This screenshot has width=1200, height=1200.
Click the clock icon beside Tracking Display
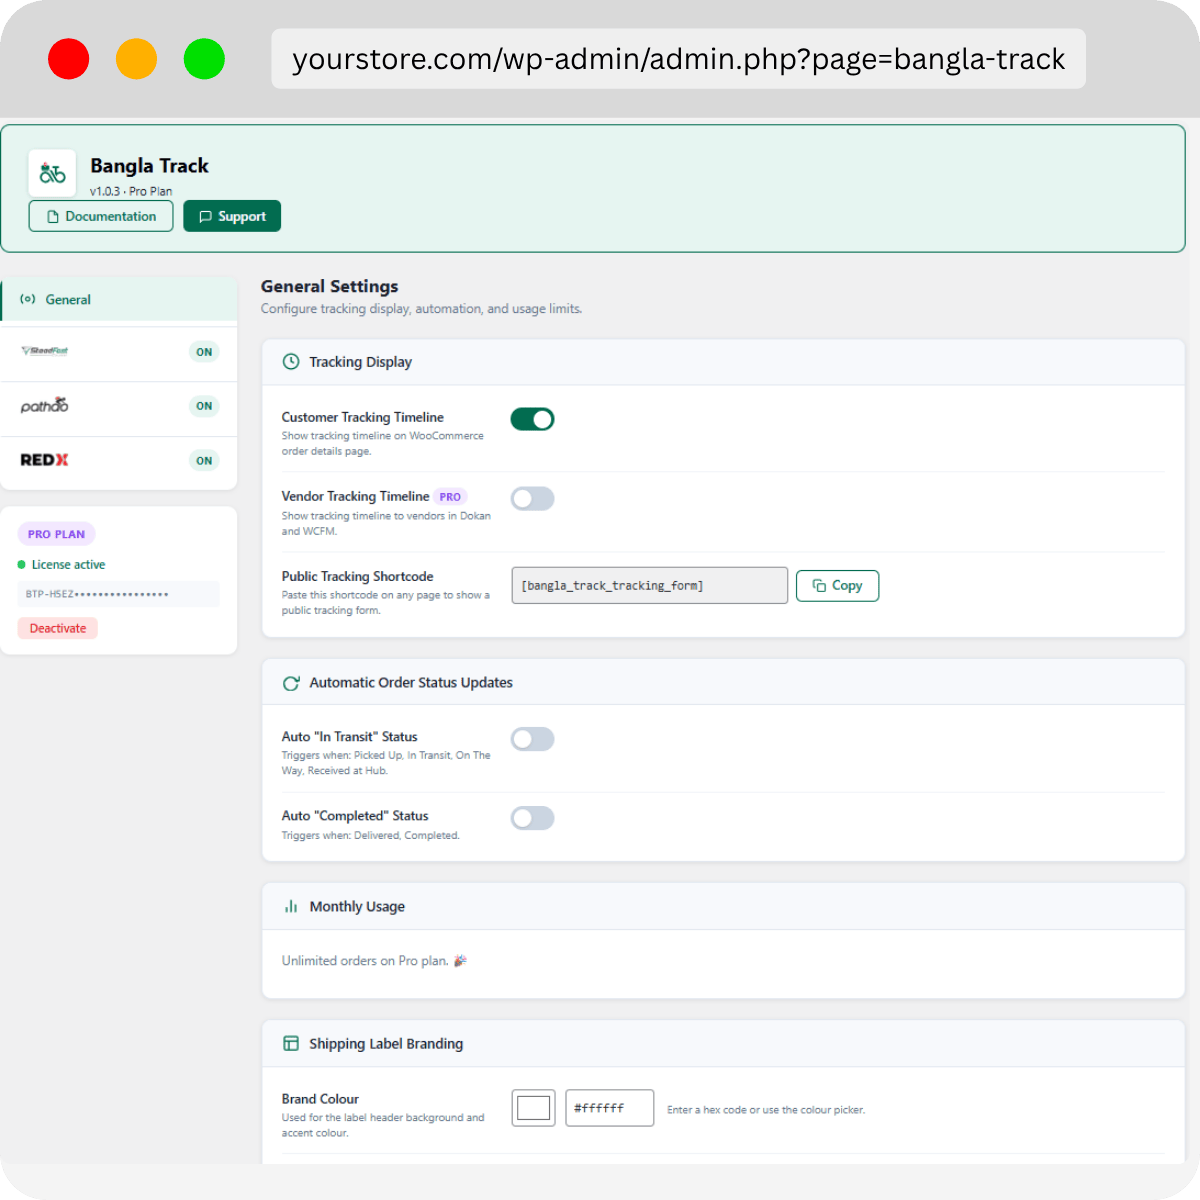pos(291,362)
